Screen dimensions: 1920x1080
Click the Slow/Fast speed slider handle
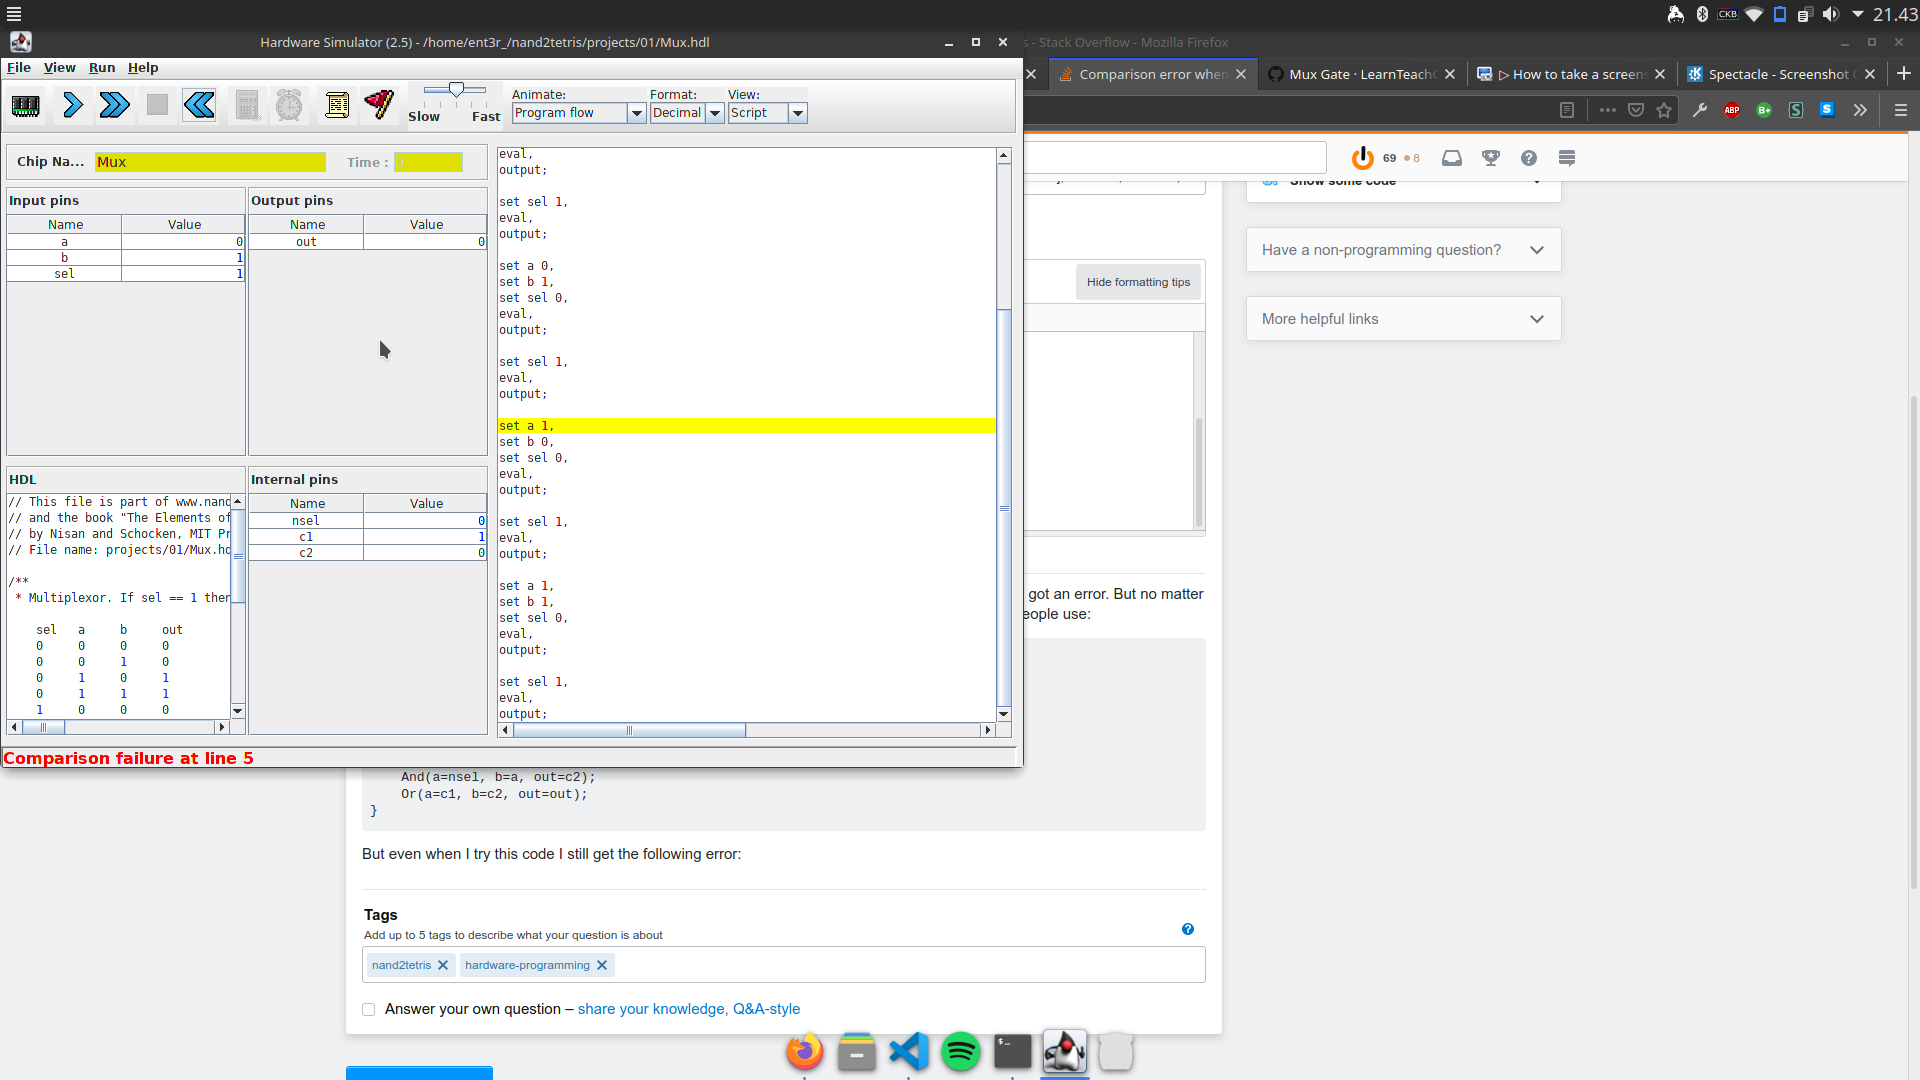point(456,90)
